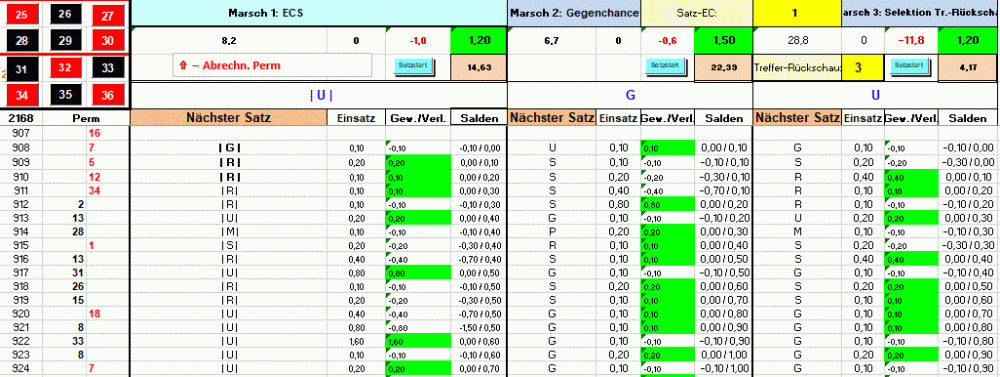Click Perm value 33 in row 922
Screen dimensions: 1000x377
coord(77,341)
